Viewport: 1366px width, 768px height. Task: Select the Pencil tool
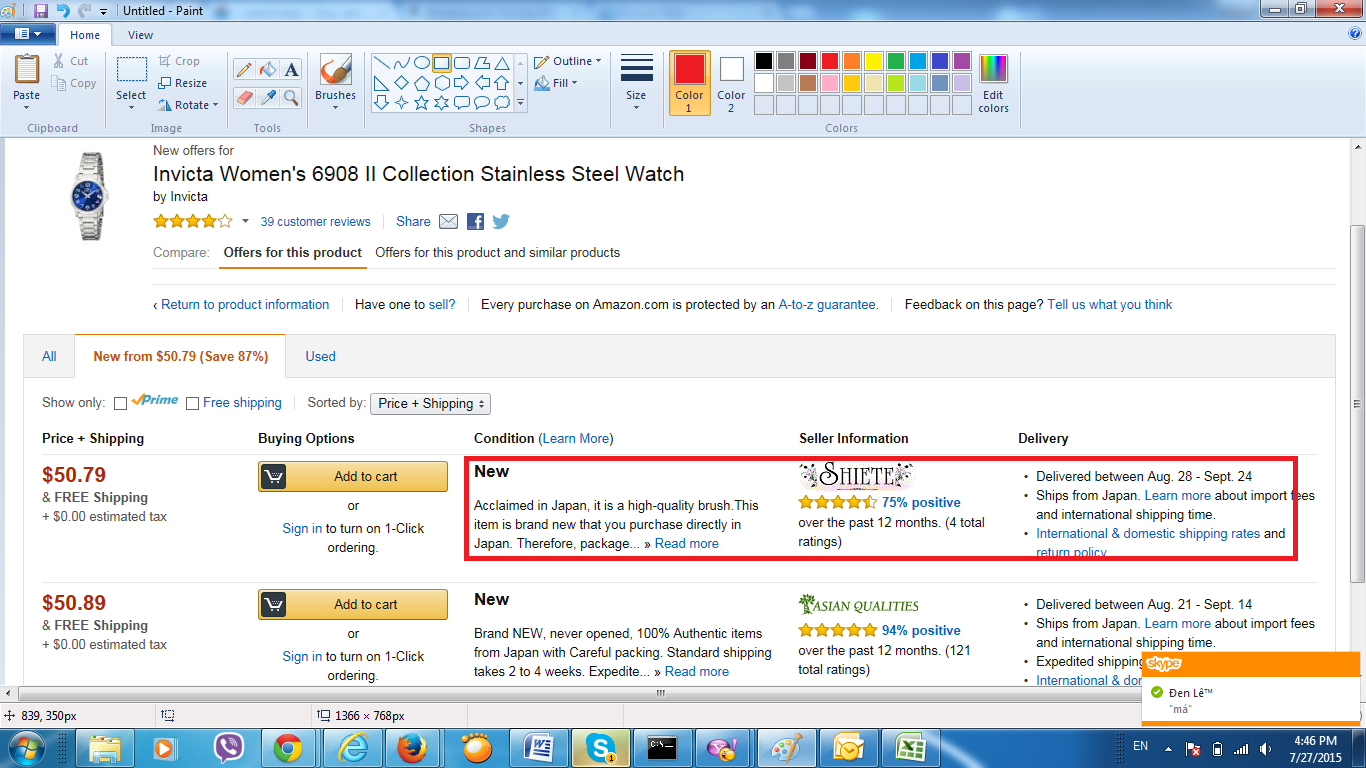(243, 69)
